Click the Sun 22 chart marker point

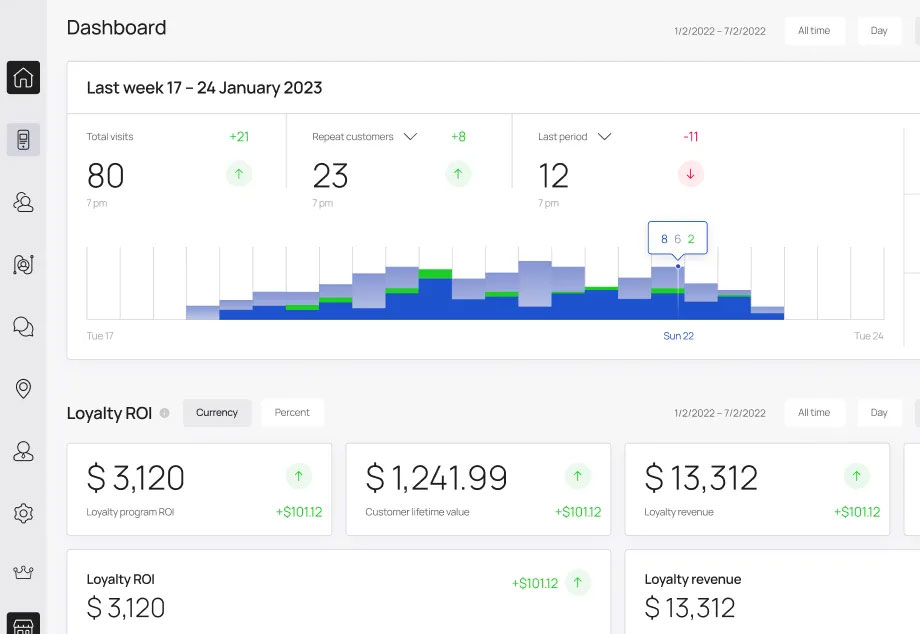[x=678, y=266]
